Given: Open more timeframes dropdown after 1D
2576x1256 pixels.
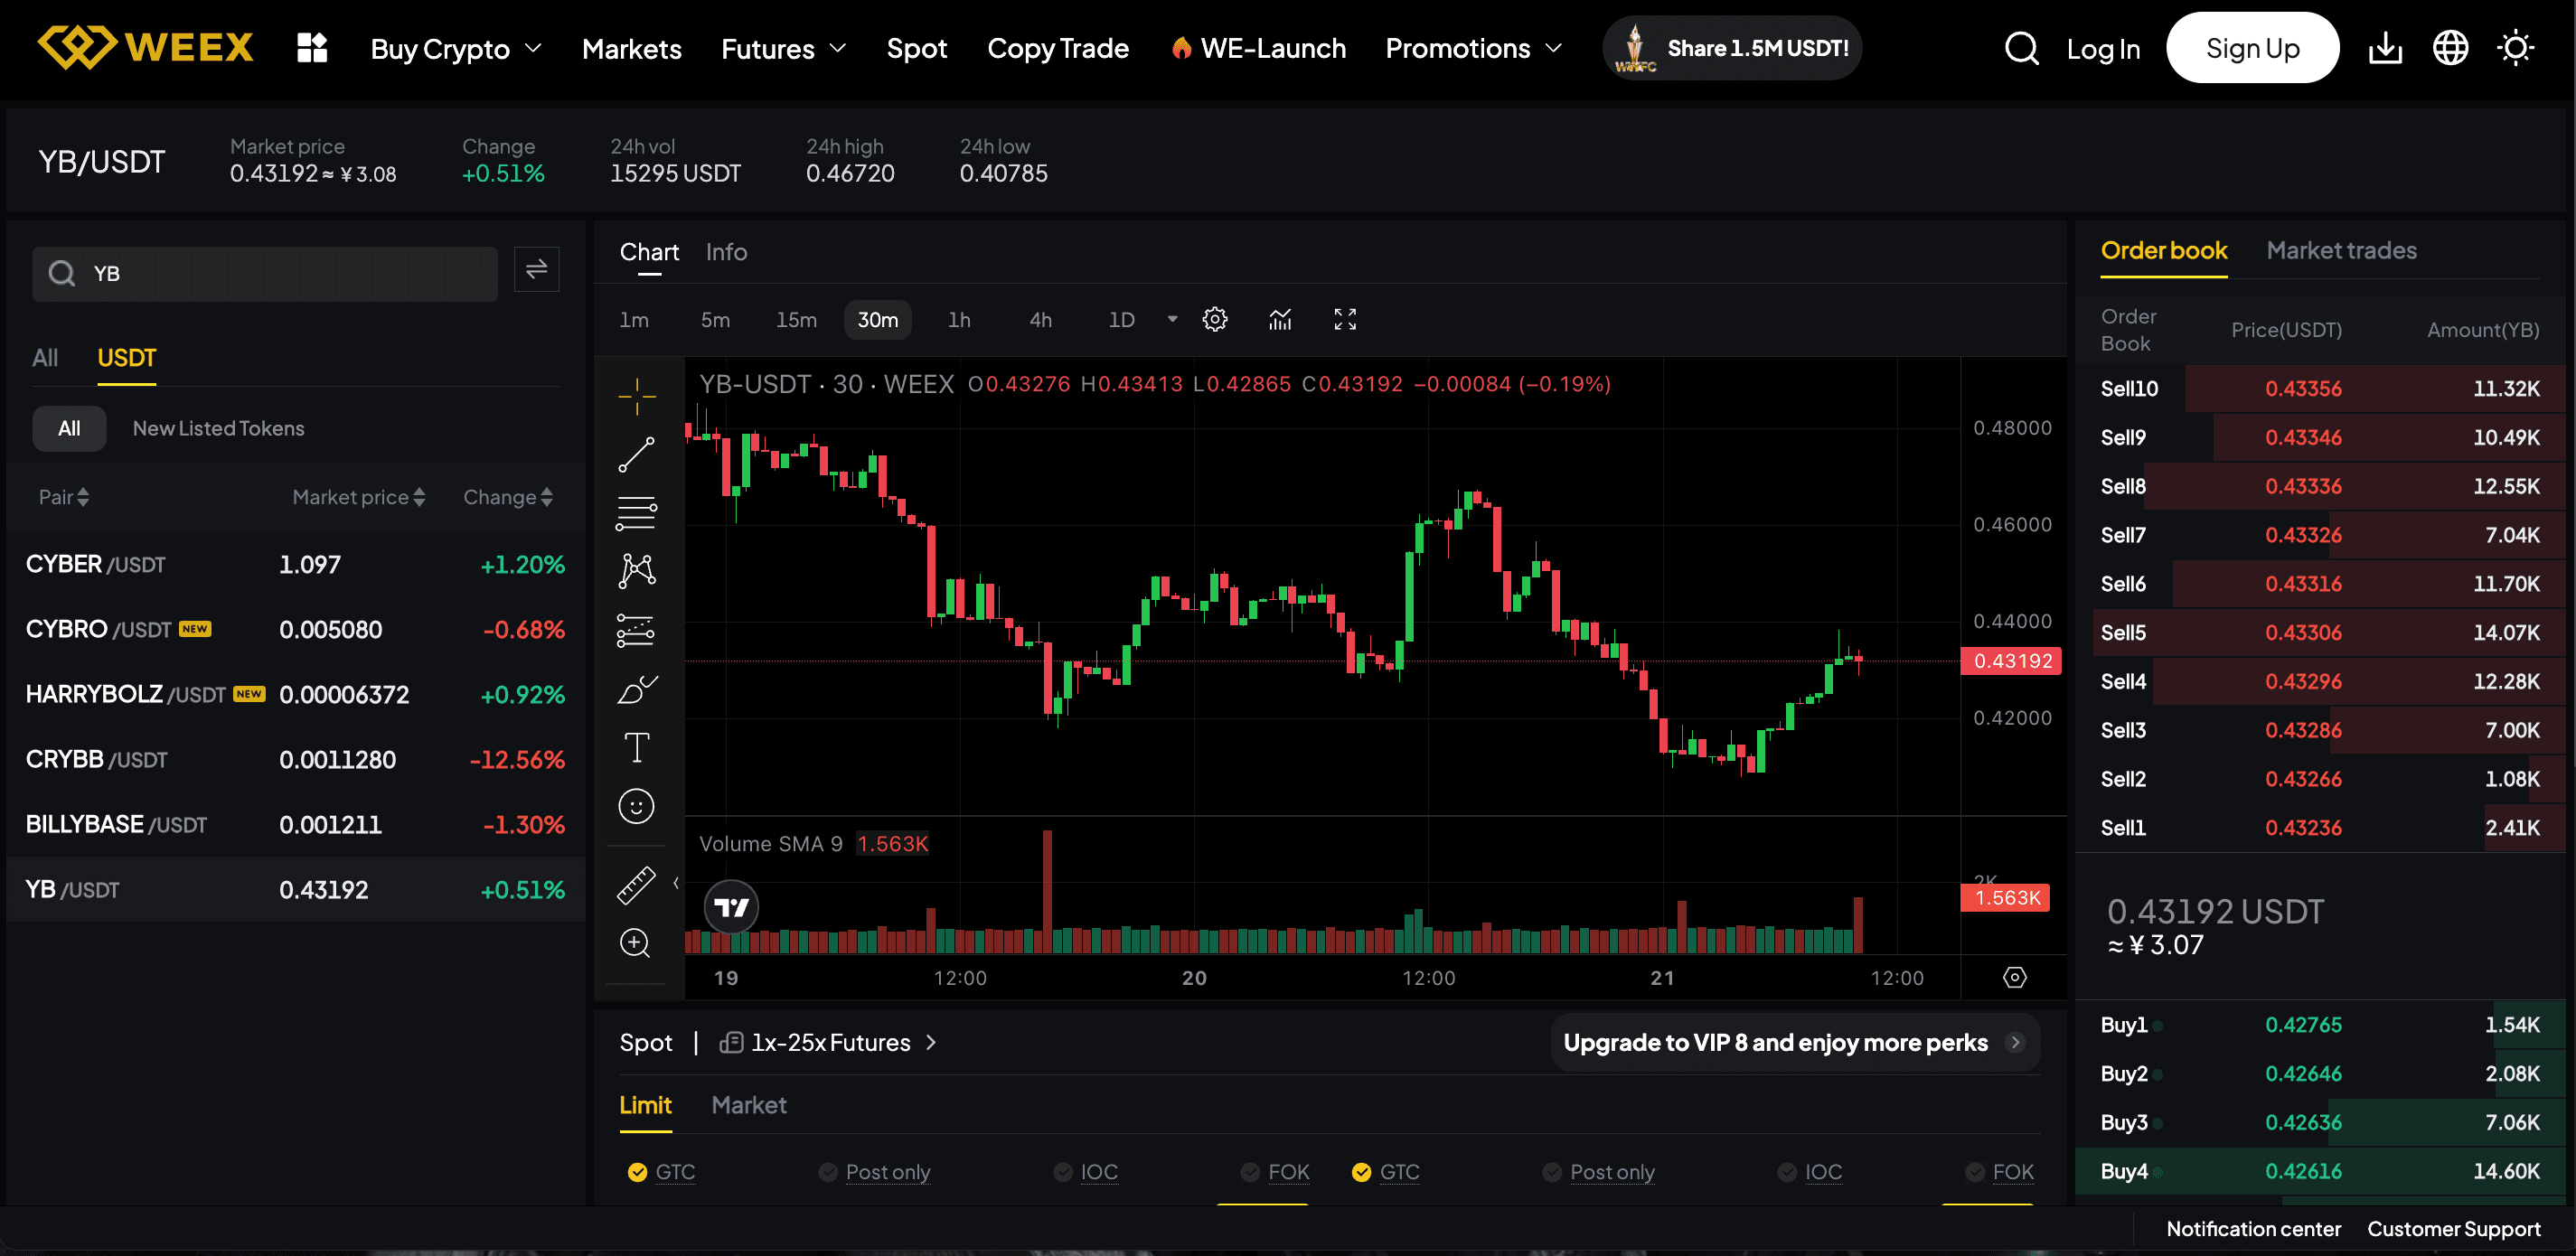Looking at the screenshot, I should click(x=1172, y=320).
